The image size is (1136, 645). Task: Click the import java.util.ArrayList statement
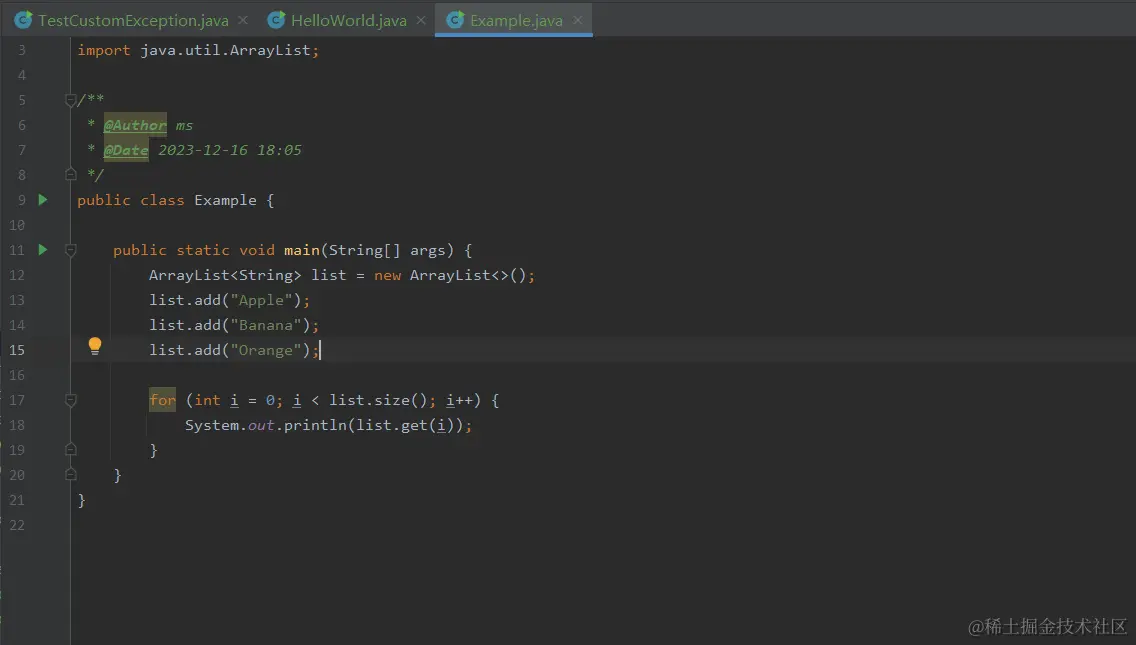[198, 50]
